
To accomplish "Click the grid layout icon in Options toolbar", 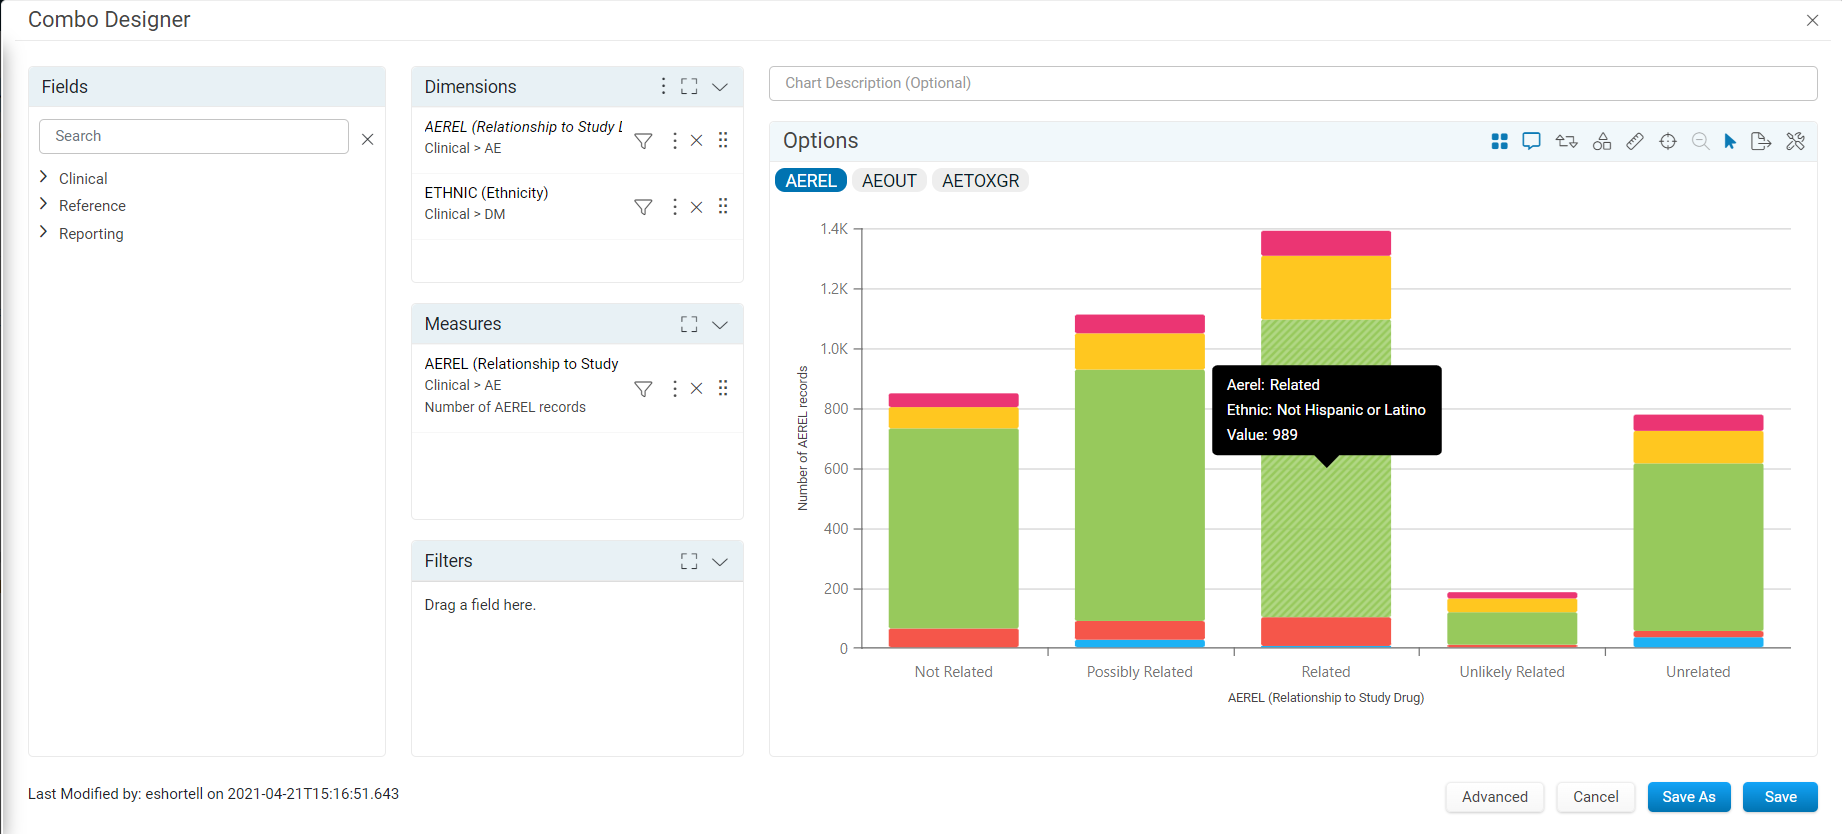I will click(1499, 141).
